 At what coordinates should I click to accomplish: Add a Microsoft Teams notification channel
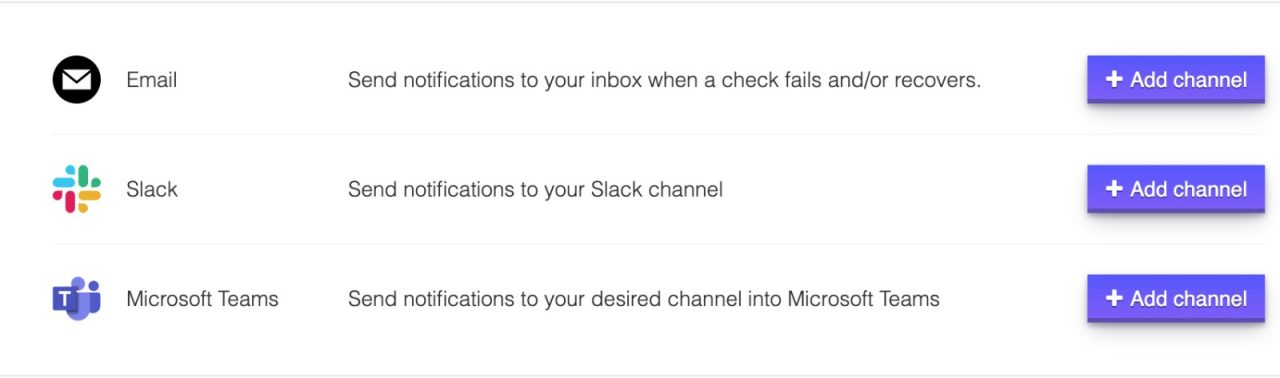(x=1176, y=298)
